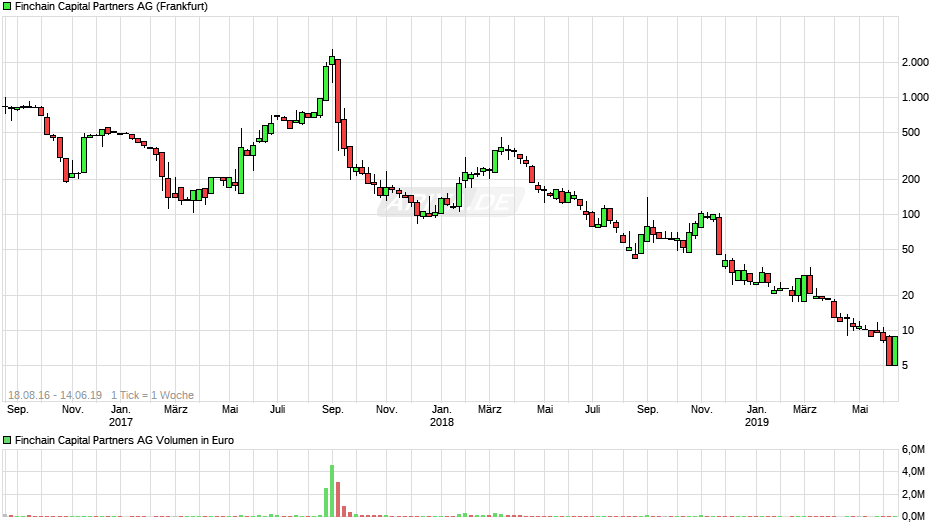
Task: Click 'Jan.' label above 2017
Action: point(120,410)
